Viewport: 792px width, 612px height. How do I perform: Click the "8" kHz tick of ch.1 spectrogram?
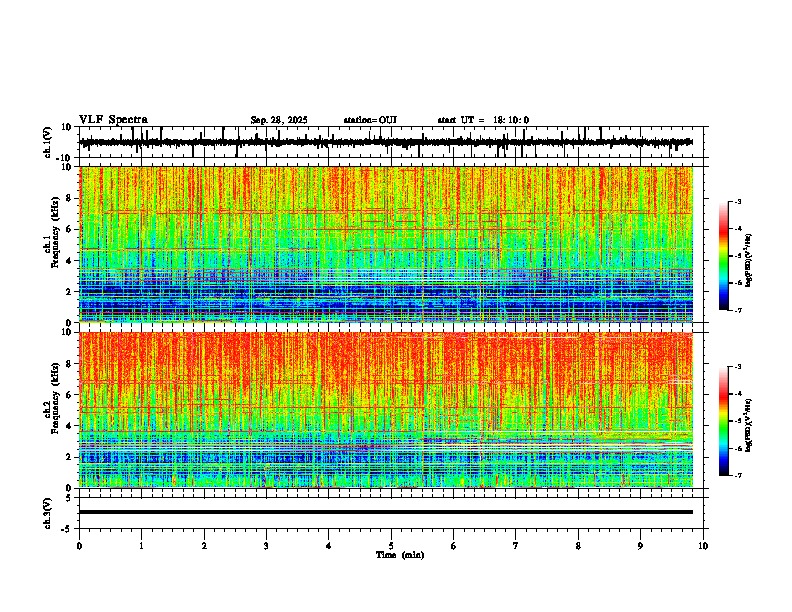[x=69, y=198]
